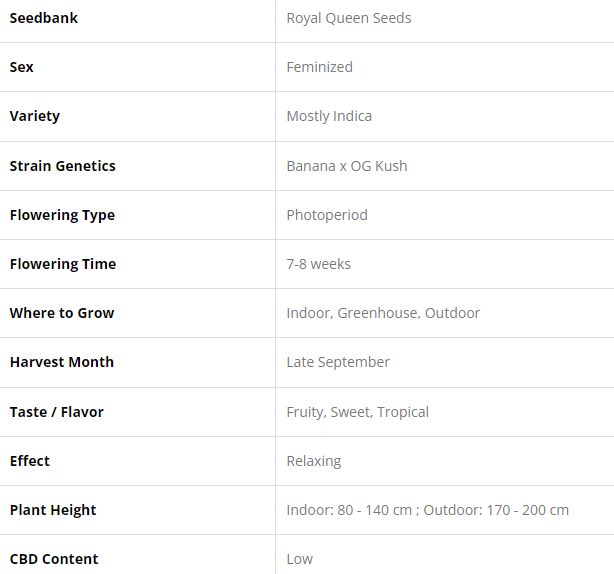Click the 7-8 weeks flowering time value
The width and height of the screenshot is (614, 574).
318,264
